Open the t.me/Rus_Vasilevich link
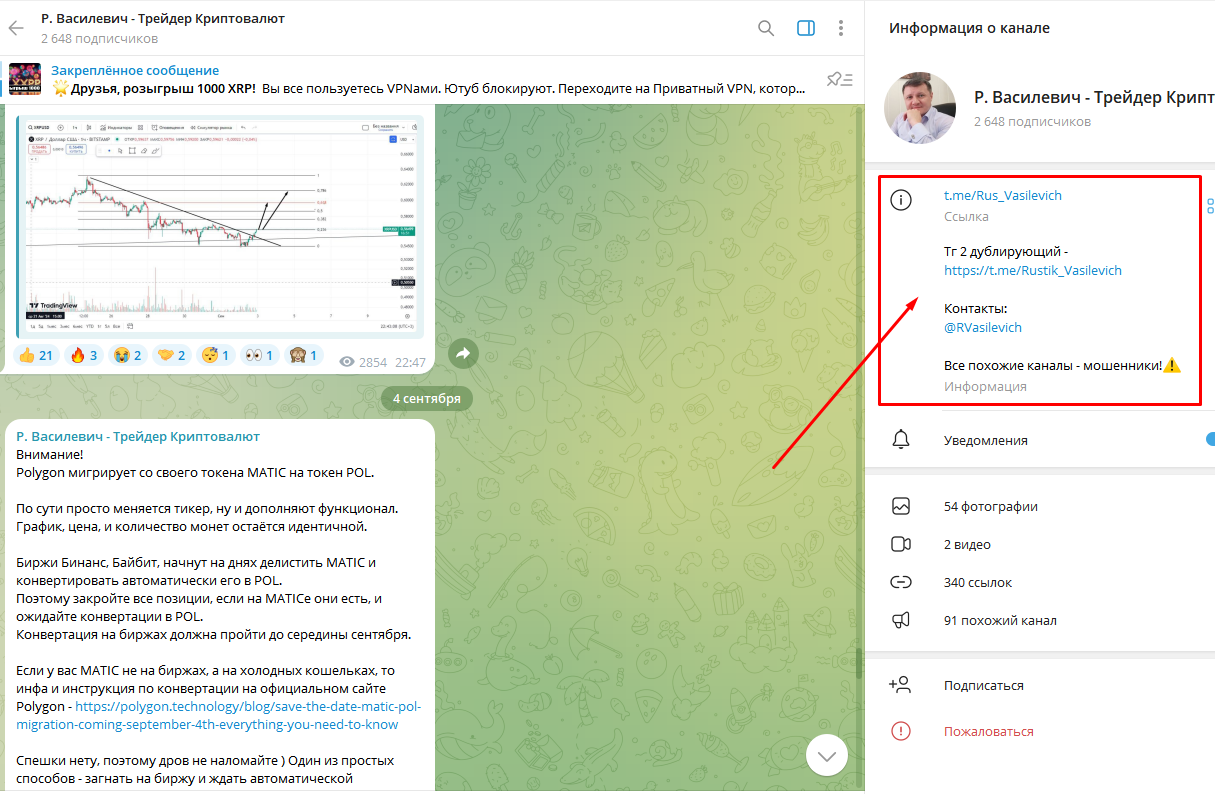 (1003, 195)
